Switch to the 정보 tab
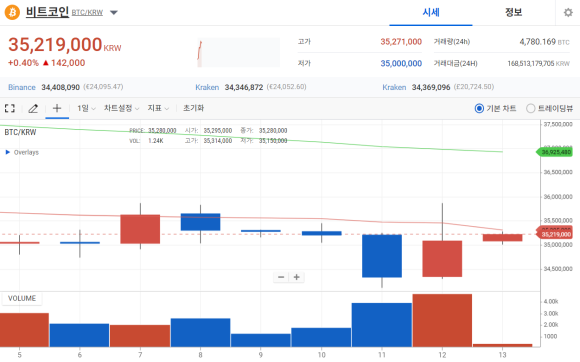Screen dimensions: 580x362 pyautogui.click(x=513, y=13)
